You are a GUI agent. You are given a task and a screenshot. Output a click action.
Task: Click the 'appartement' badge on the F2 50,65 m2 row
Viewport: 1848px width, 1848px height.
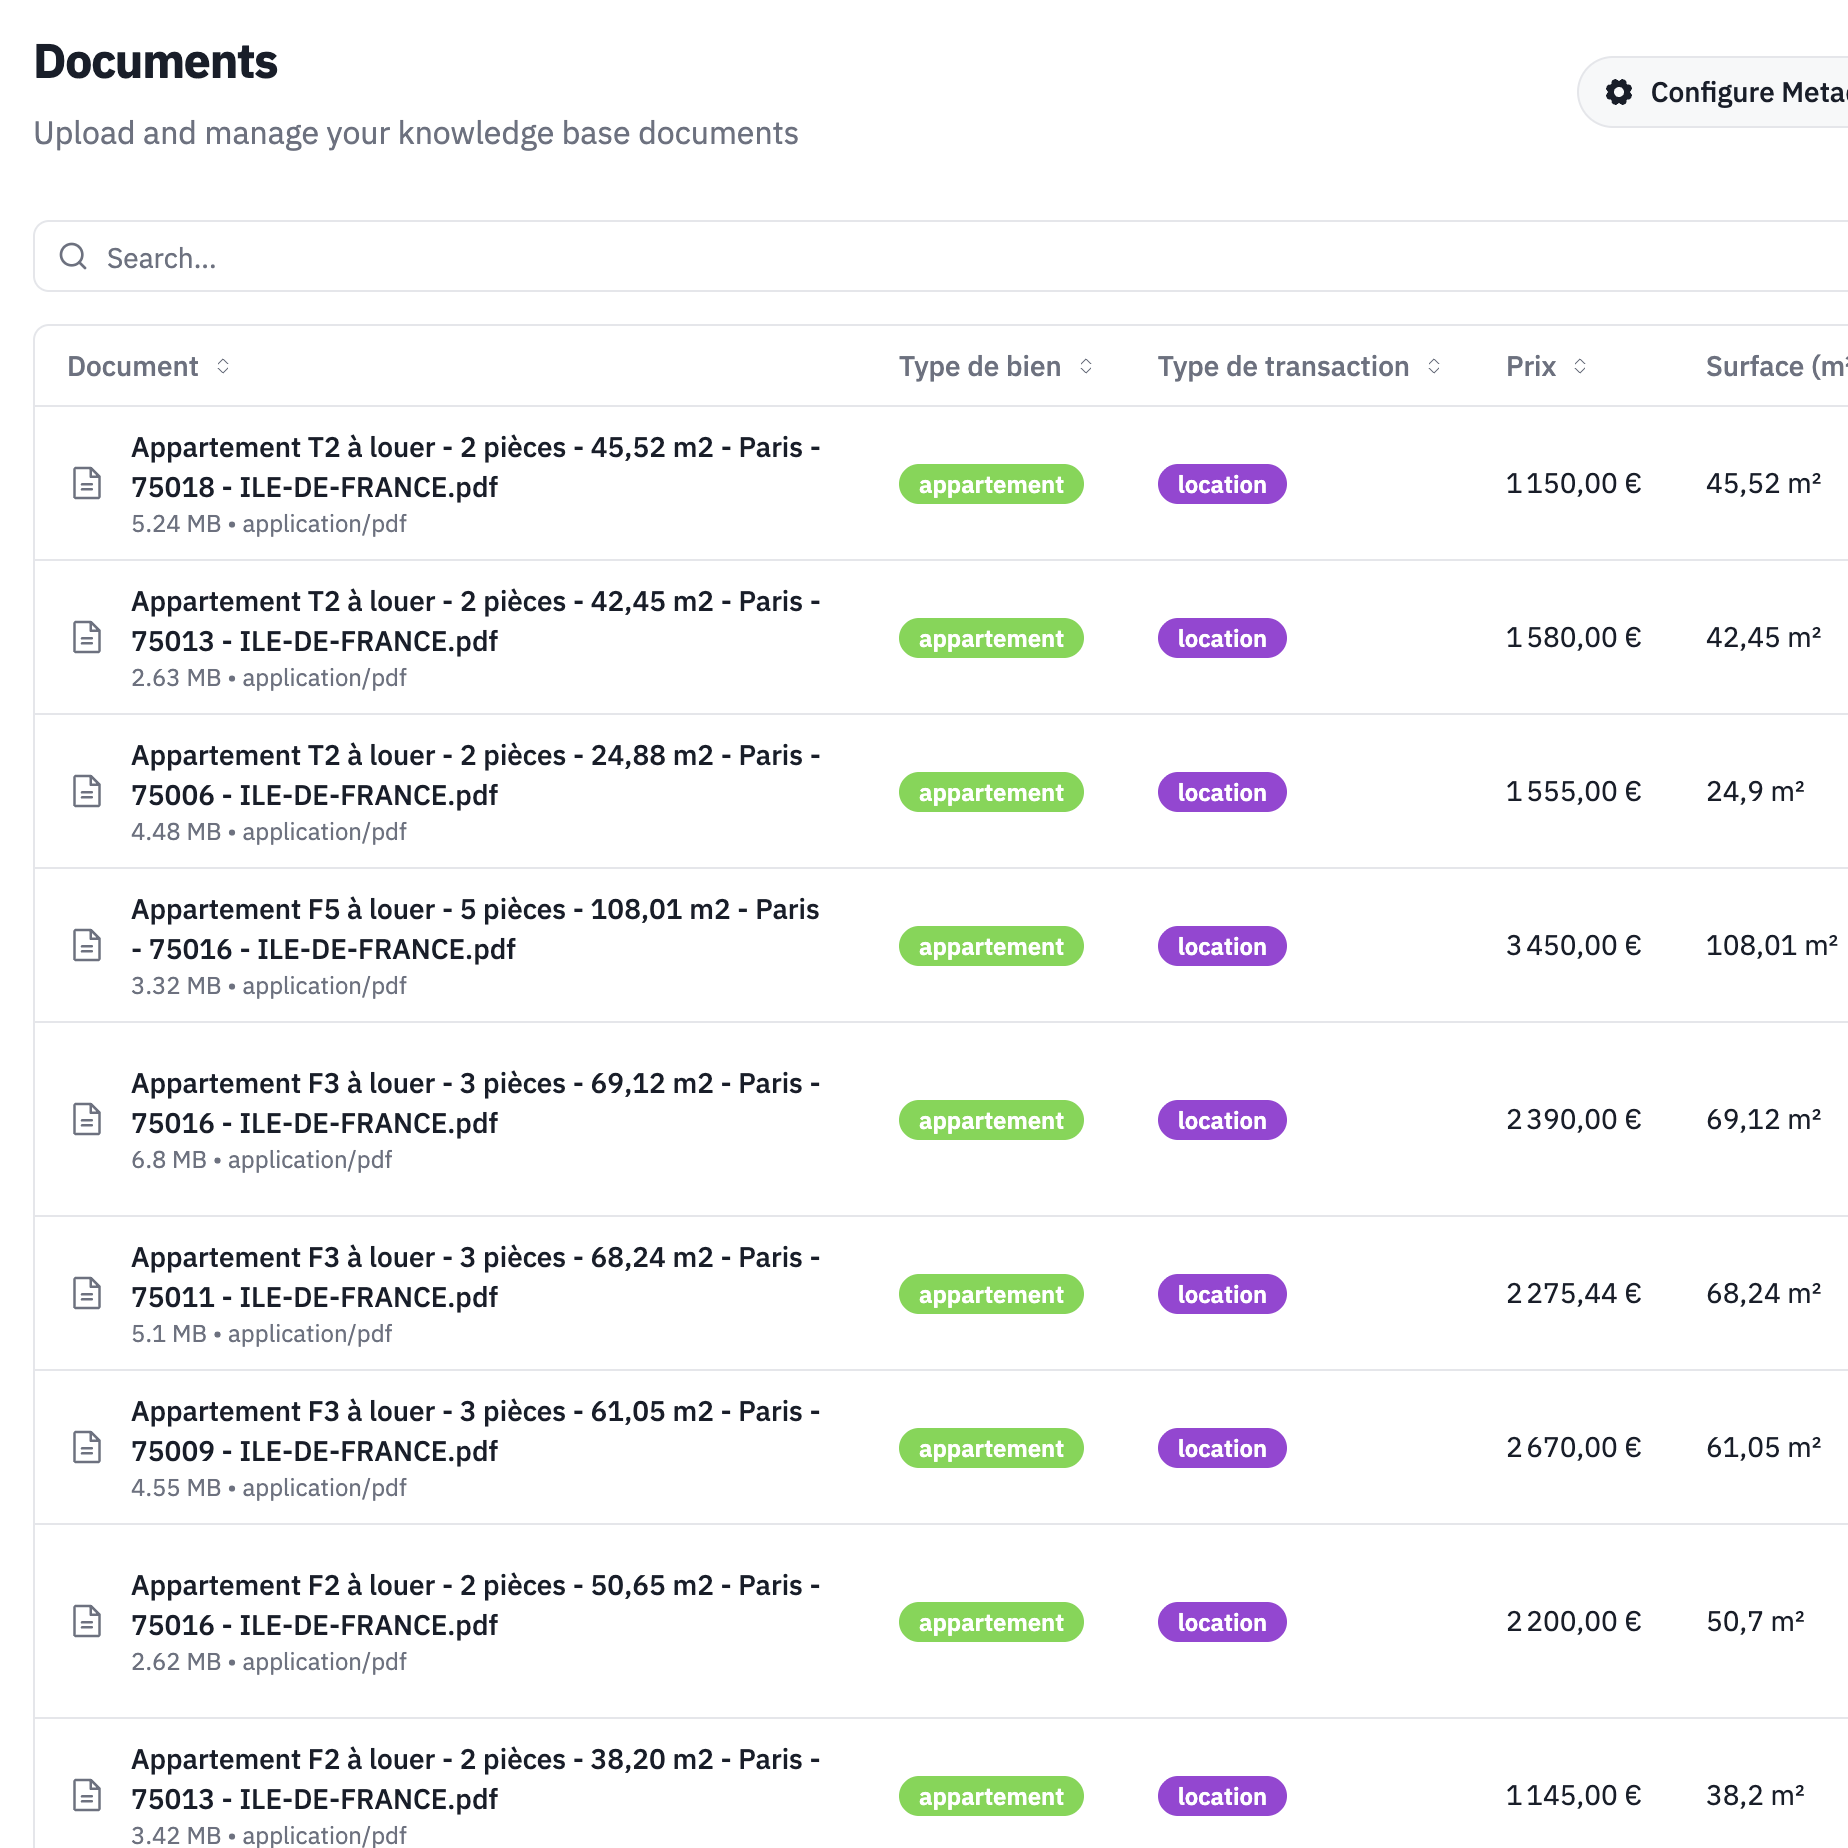(991, 1622)
